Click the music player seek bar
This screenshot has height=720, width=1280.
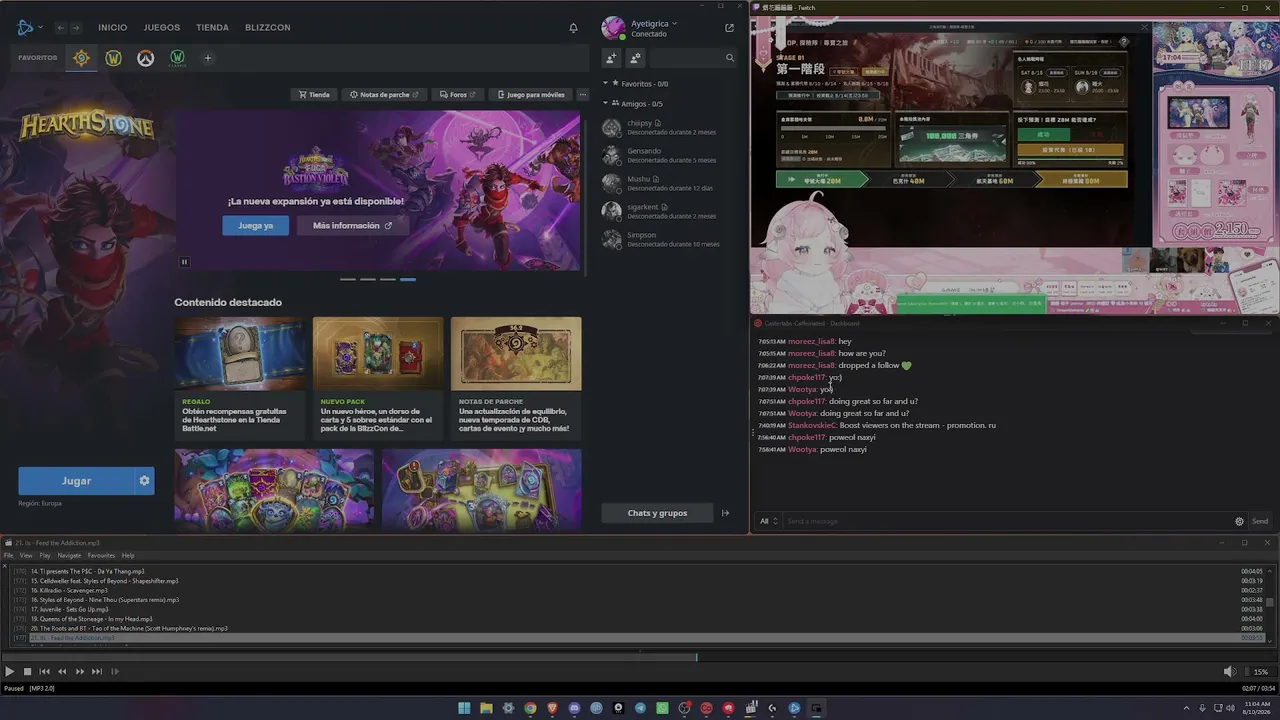[x=640, y=657]
